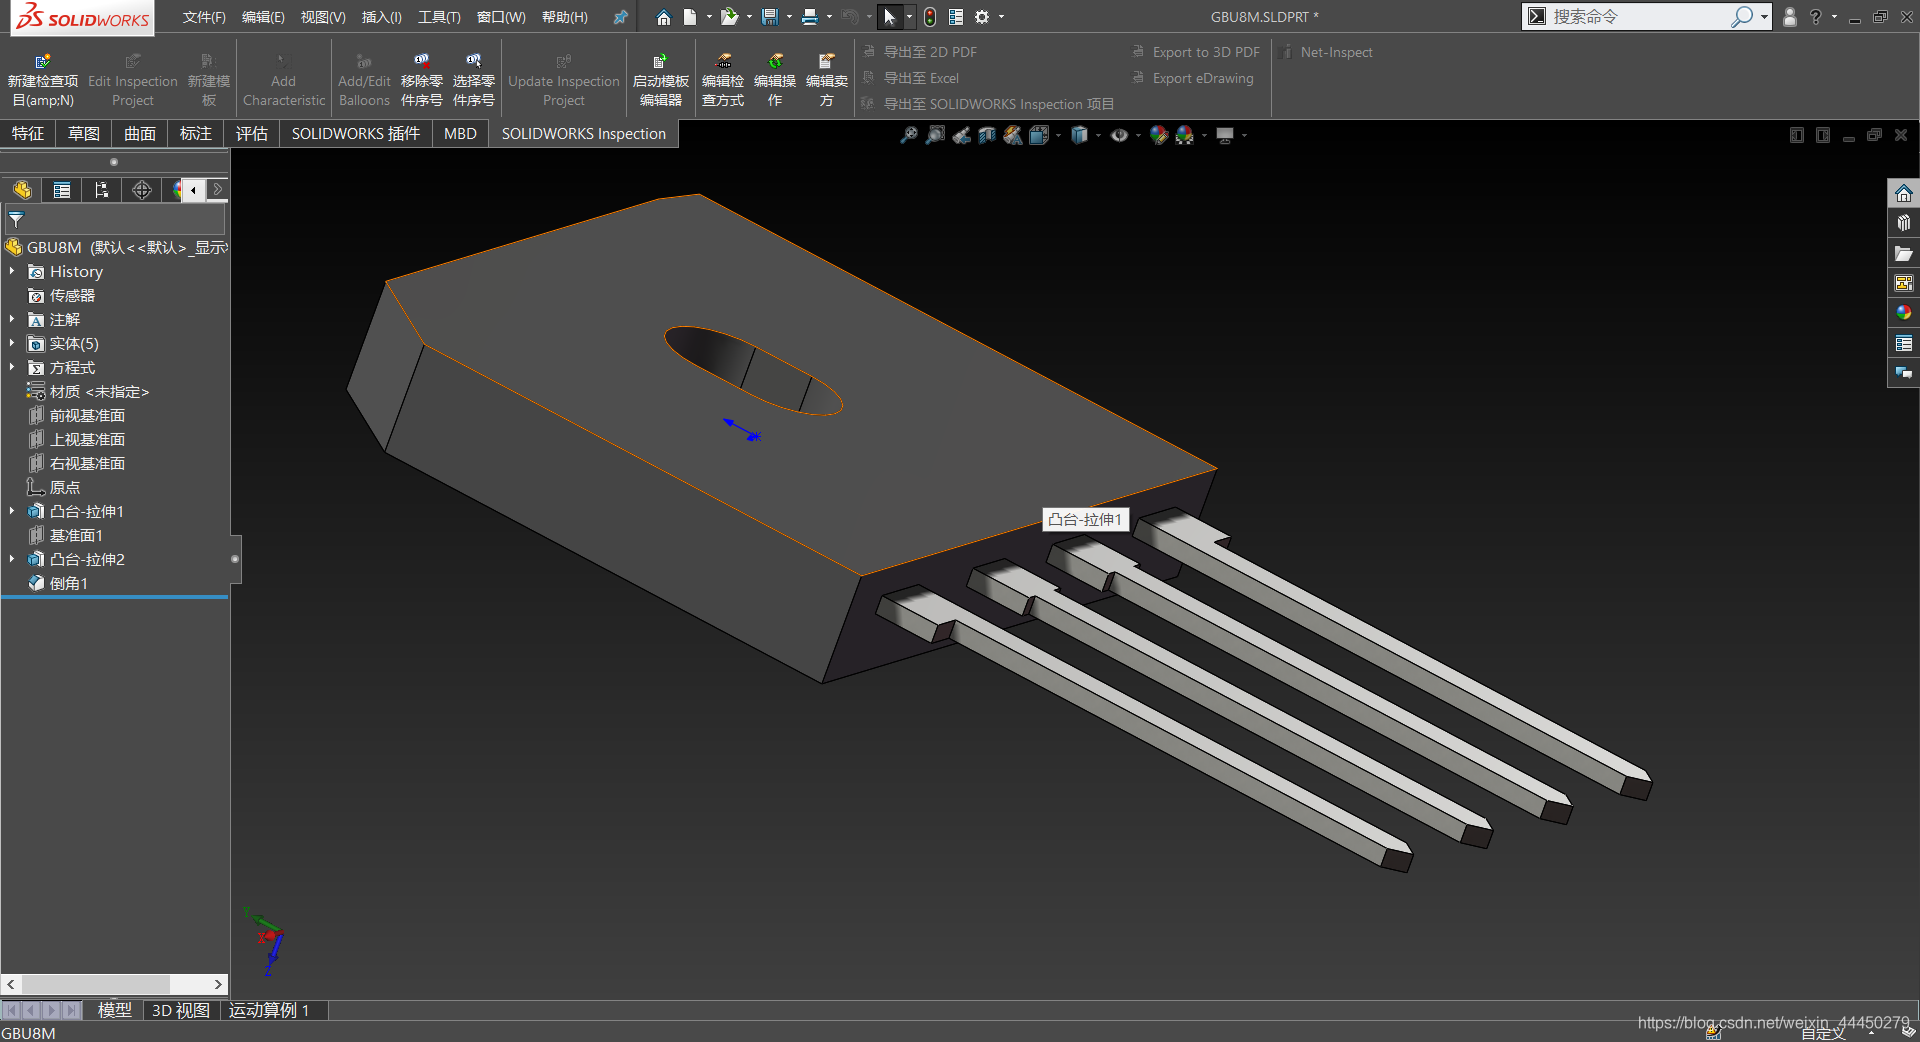Select the 倒角1 chamfer feature
1920x1042 pixels.
[x=69, y=583]
